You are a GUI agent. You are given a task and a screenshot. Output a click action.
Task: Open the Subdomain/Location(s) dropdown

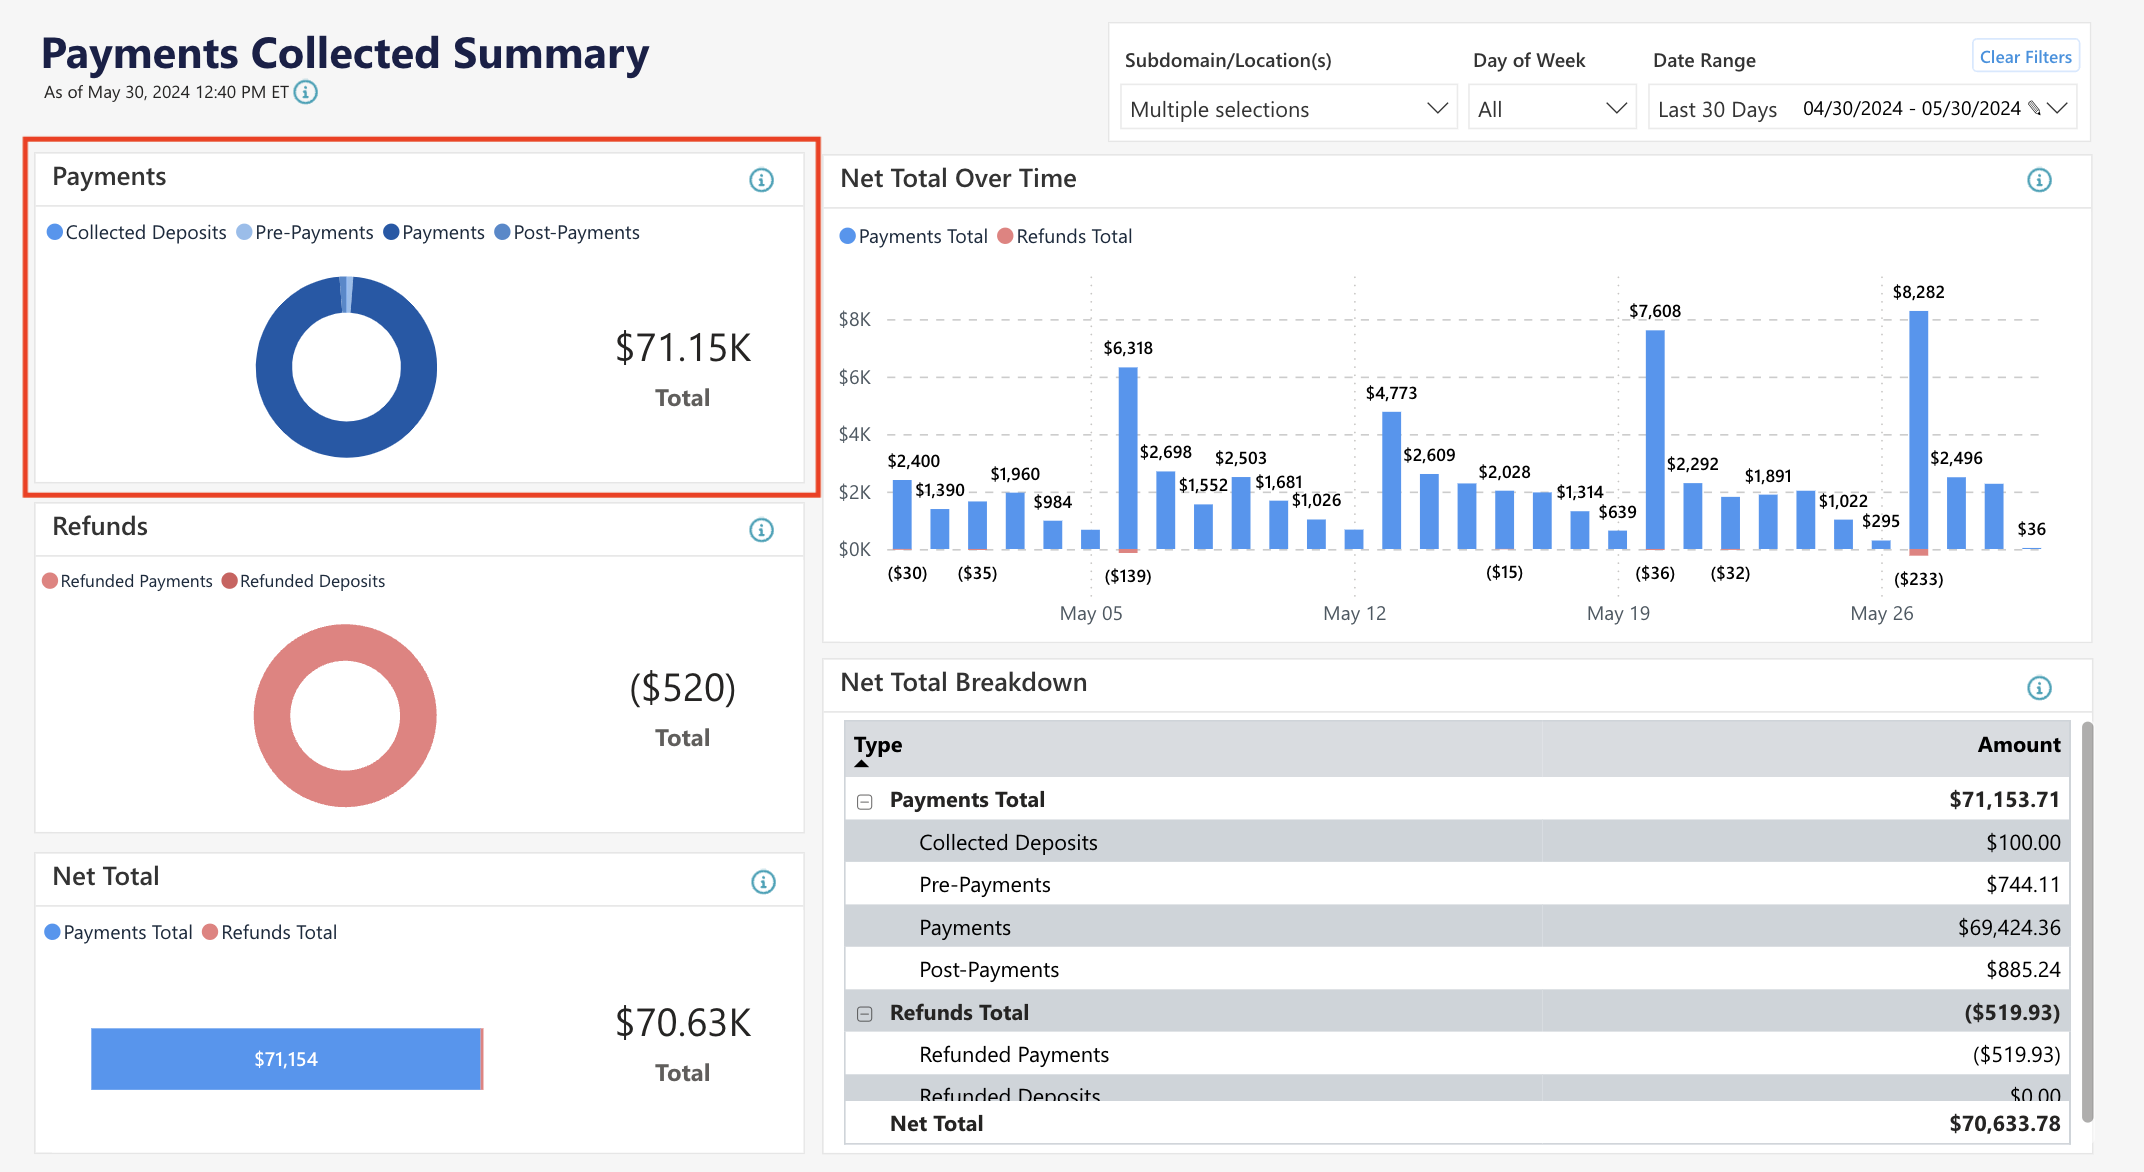click(1288, 107)
